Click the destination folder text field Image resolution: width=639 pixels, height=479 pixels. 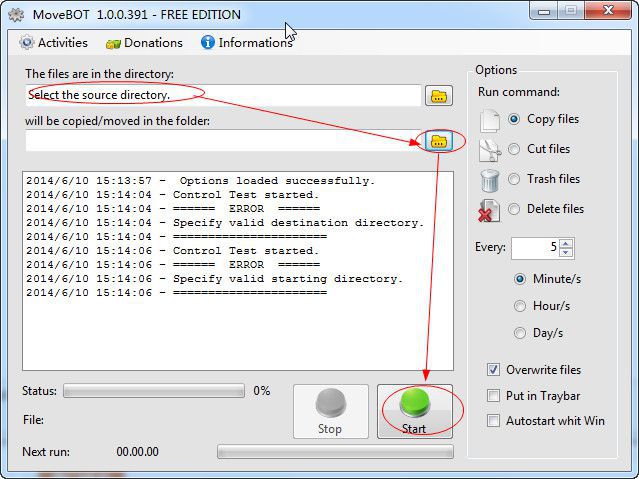pos(223,141)
